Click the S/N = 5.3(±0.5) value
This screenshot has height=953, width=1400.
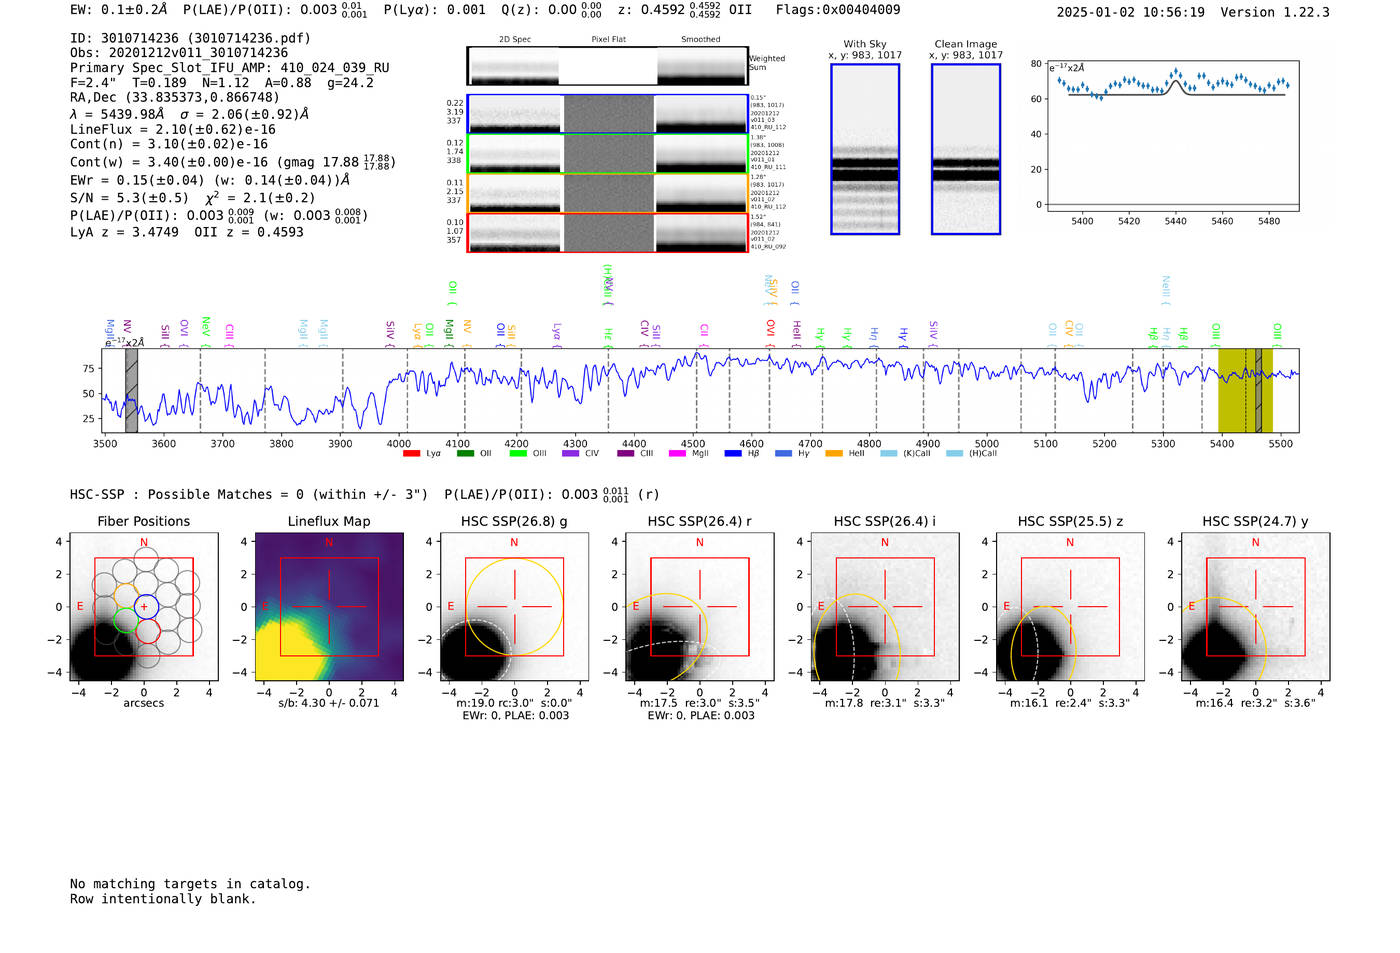(129, 198)
